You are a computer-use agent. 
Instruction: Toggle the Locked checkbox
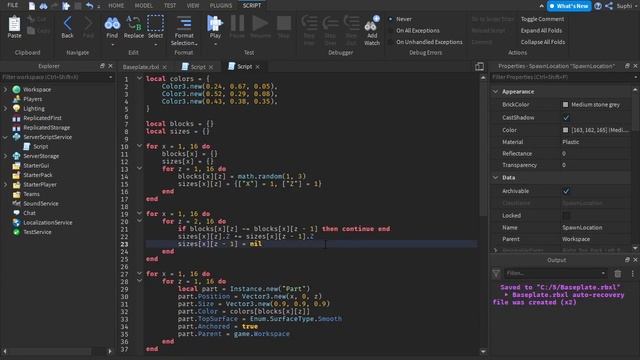(566, 216)
